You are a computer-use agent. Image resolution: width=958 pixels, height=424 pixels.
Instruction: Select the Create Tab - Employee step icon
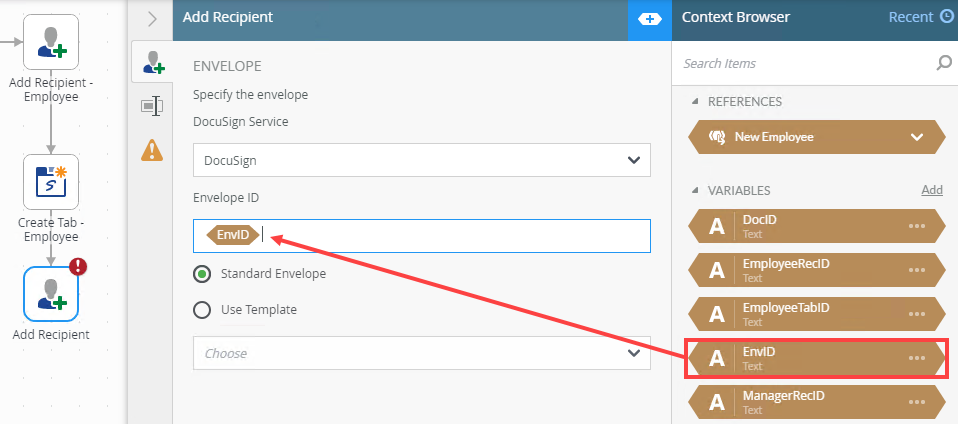(50, 181)
